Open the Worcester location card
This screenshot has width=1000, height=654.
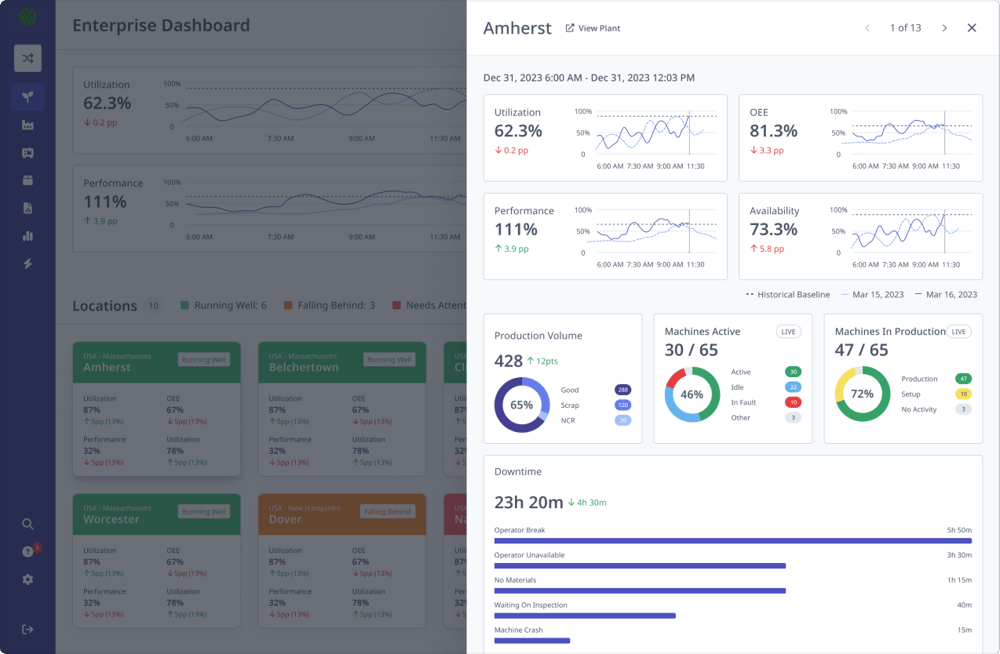pos(156,561)
